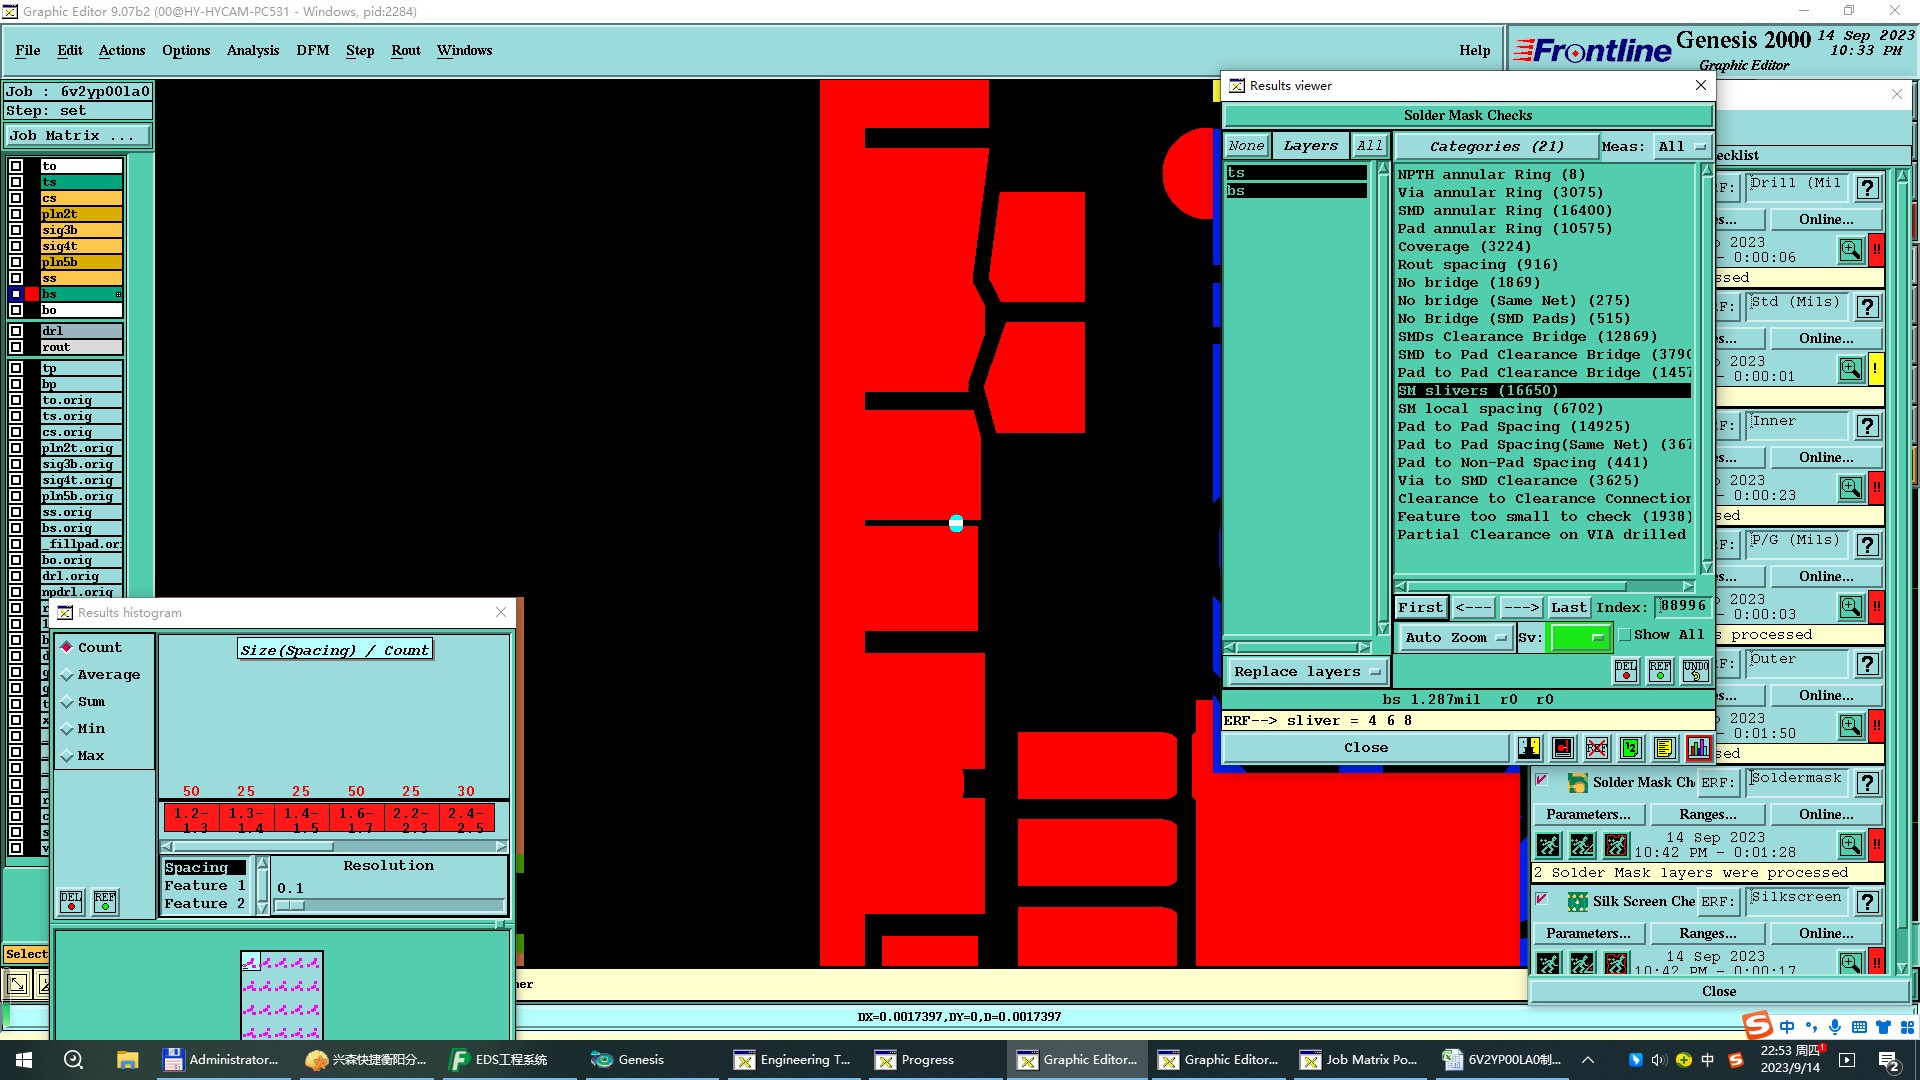The width and height of the screenshot is (1920, 1080).
Task: Click first run icon under Solder Mask Checks
Action: pos(1548,846)
